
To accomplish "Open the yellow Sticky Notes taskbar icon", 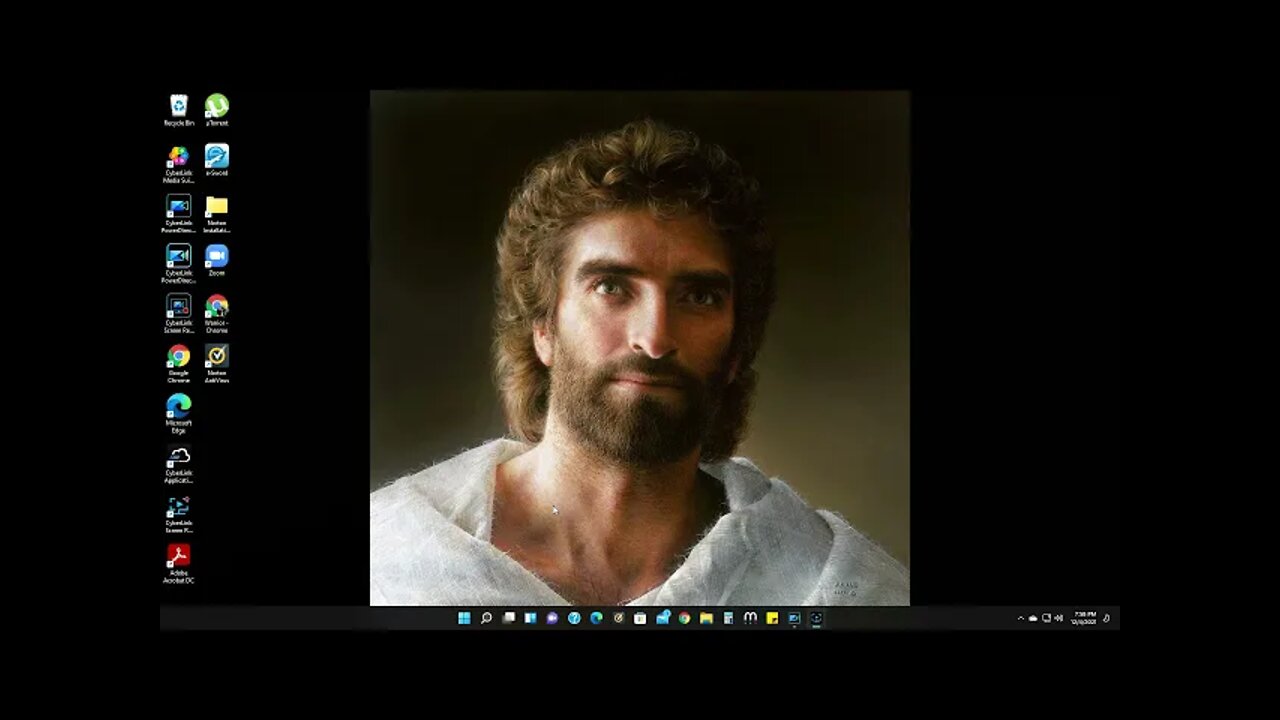I will click(772, 618).
